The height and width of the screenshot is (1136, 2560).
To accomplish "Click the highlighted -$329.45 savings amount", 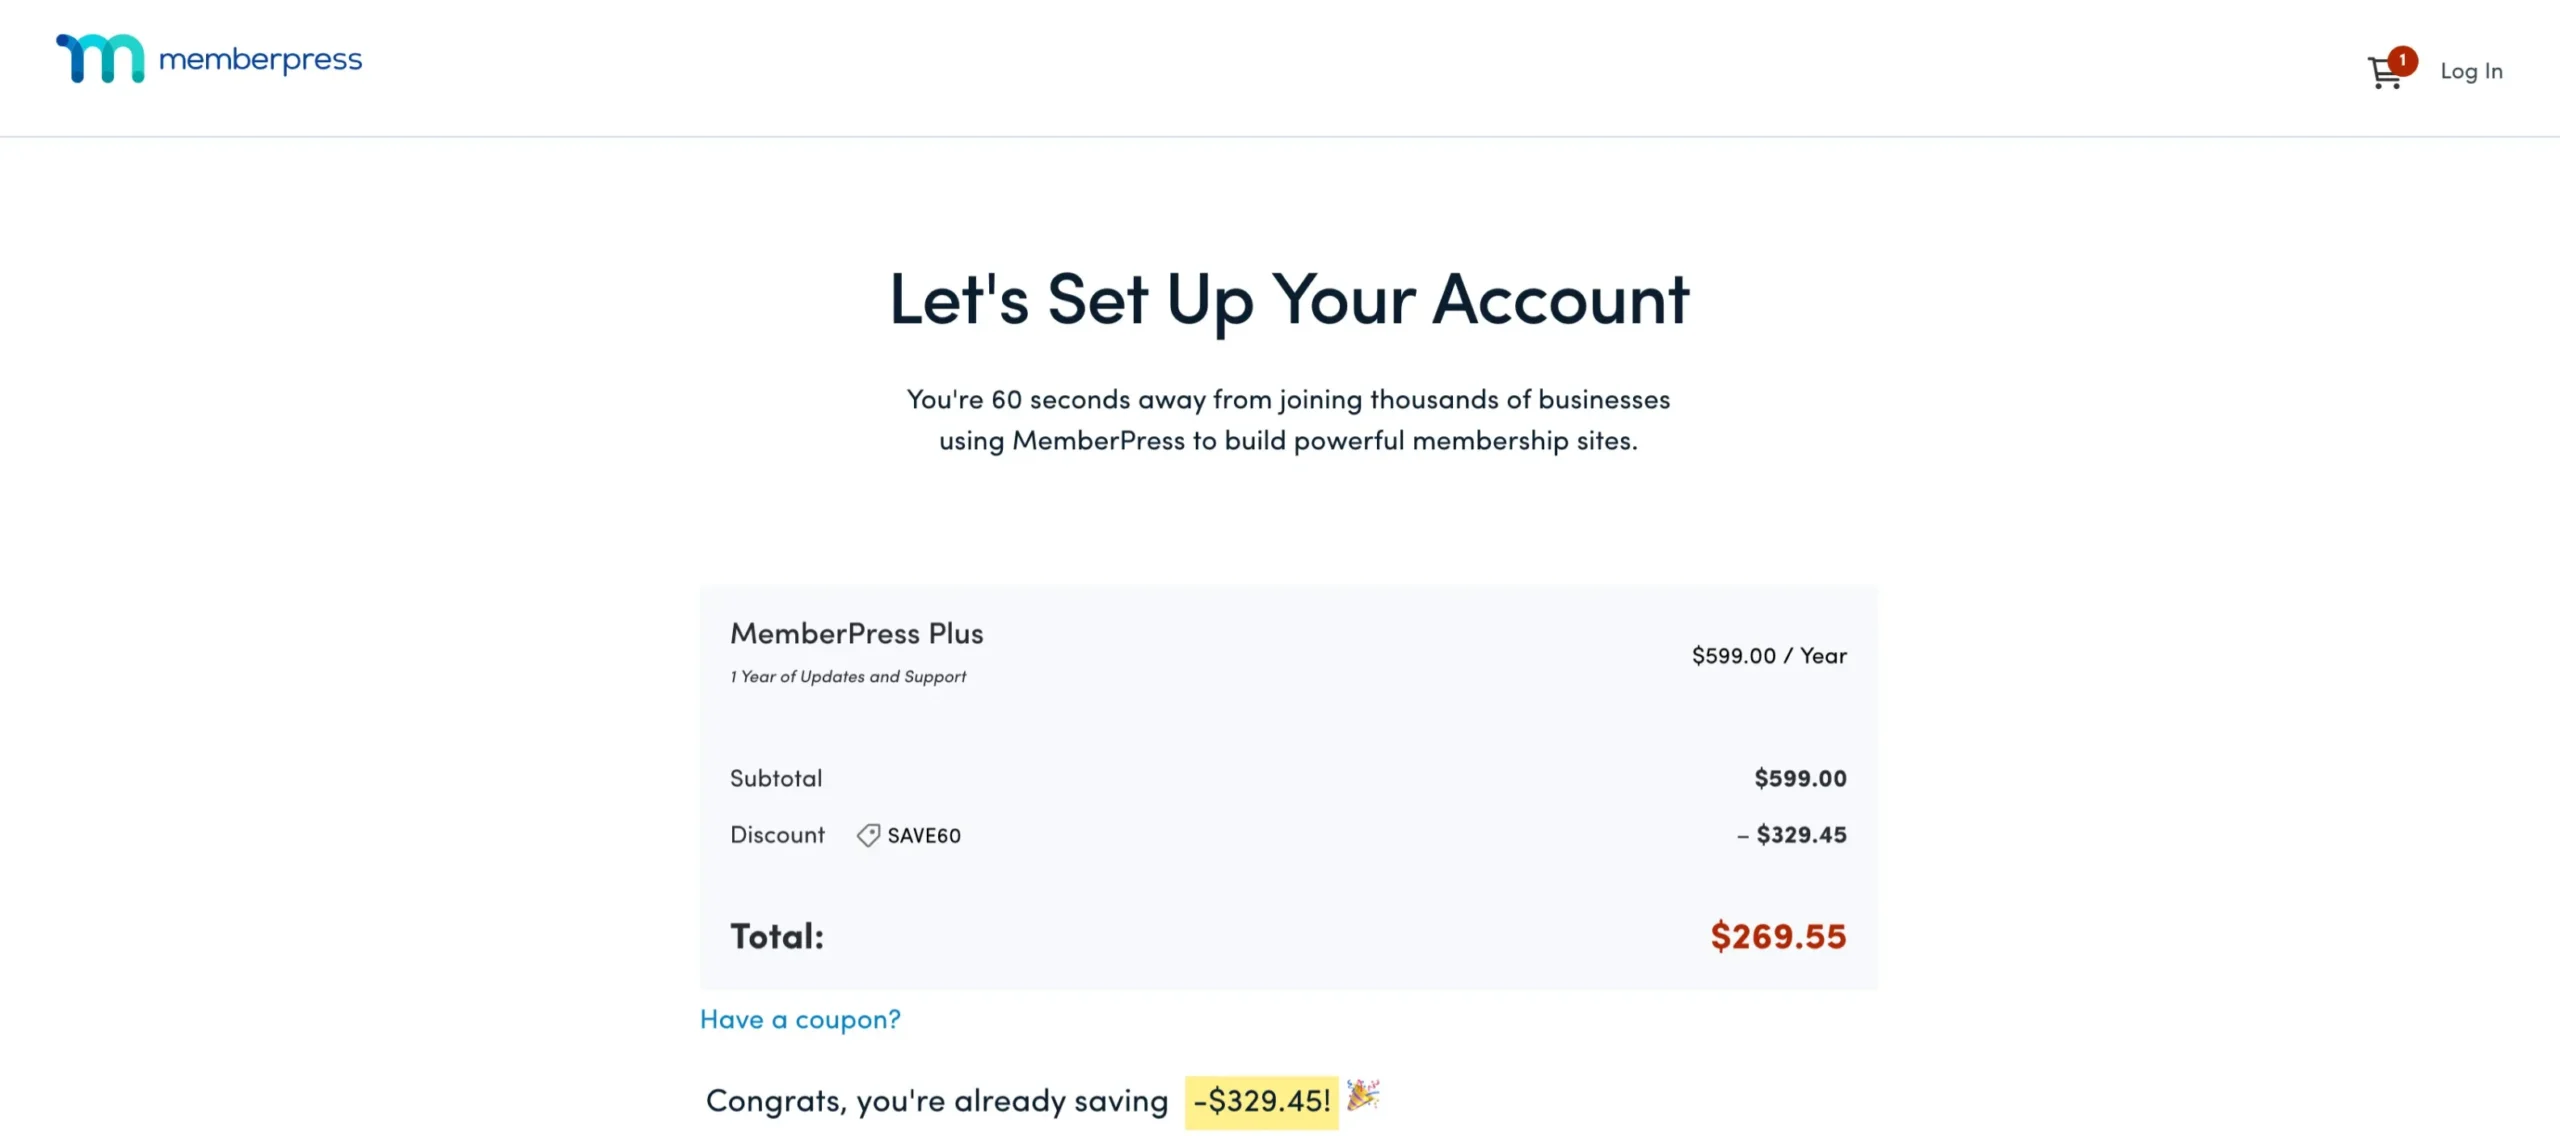I will click(1261, 1101).
